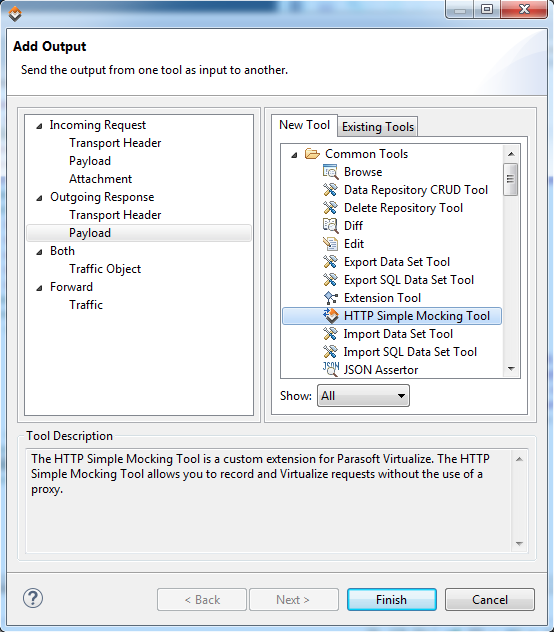Select Attachment under Incoming Request
This screenshot has width=554, height=632.
pyautogui.click(x=100, y=179)
